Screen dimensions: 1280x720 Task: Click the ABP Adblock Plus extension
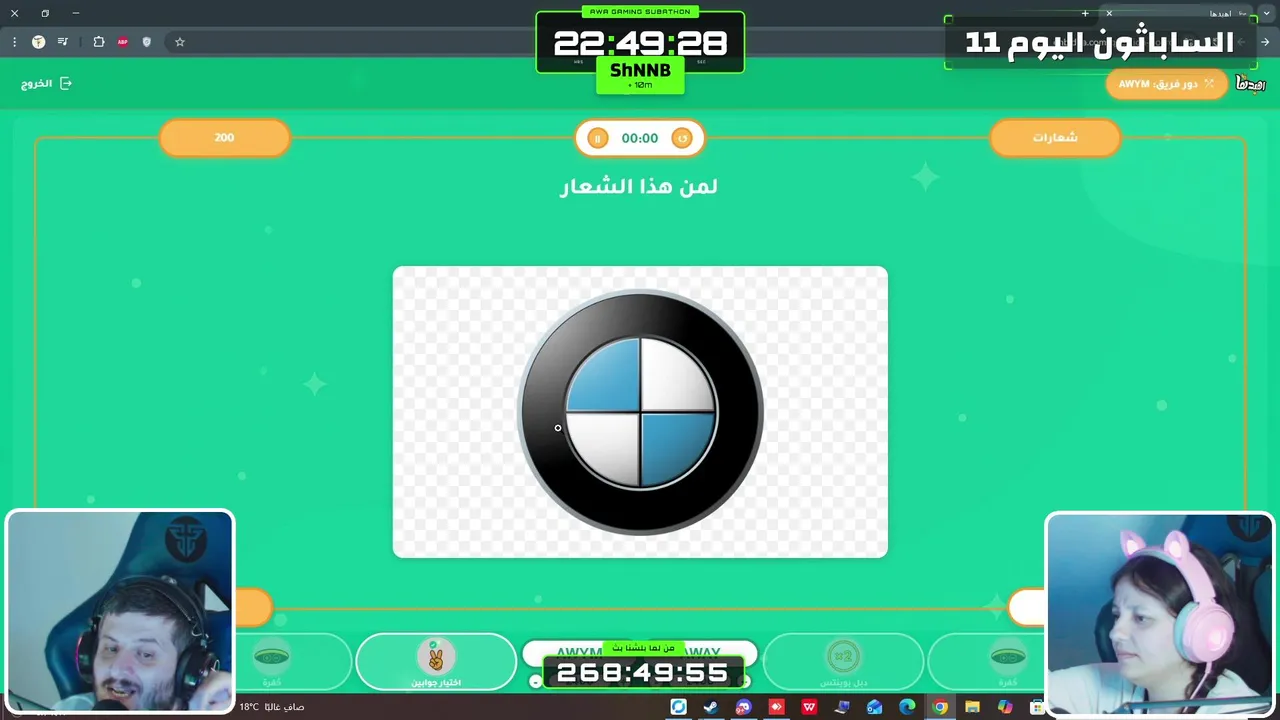click(123, 42)
